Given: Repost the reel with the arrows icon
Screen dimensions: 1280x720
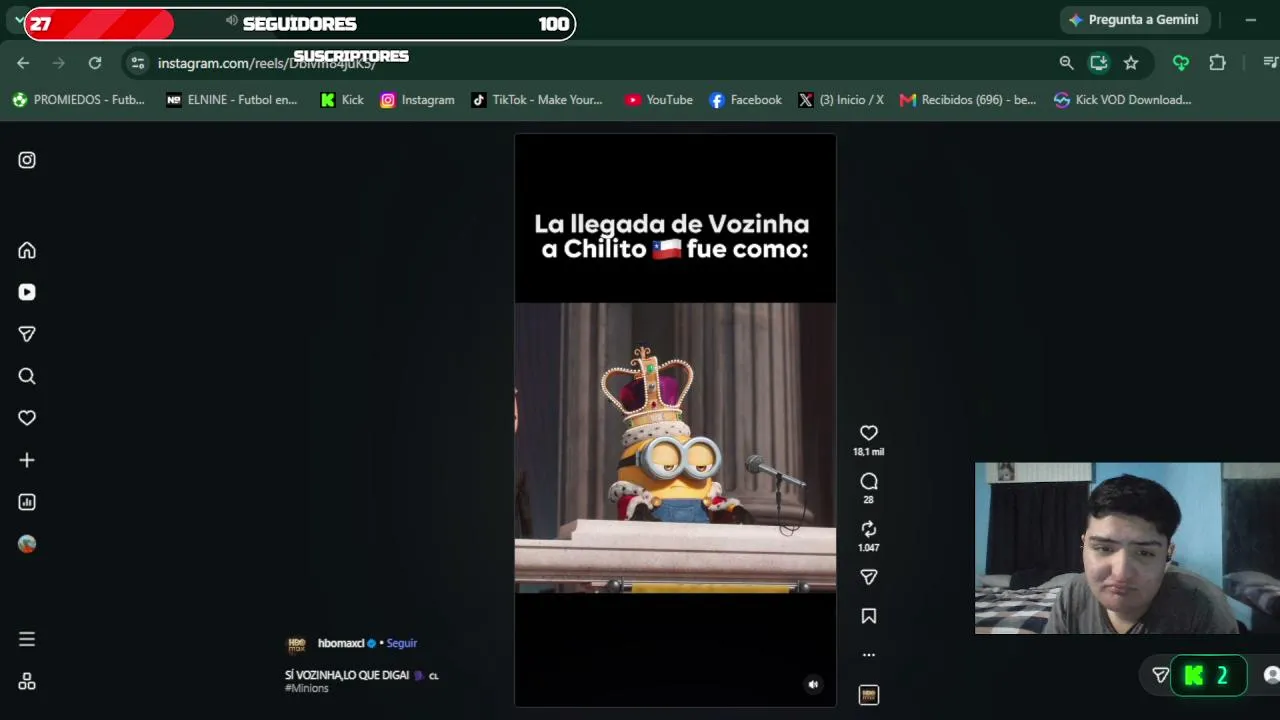Looking at the screenshot, I should (x=869, y=529).
